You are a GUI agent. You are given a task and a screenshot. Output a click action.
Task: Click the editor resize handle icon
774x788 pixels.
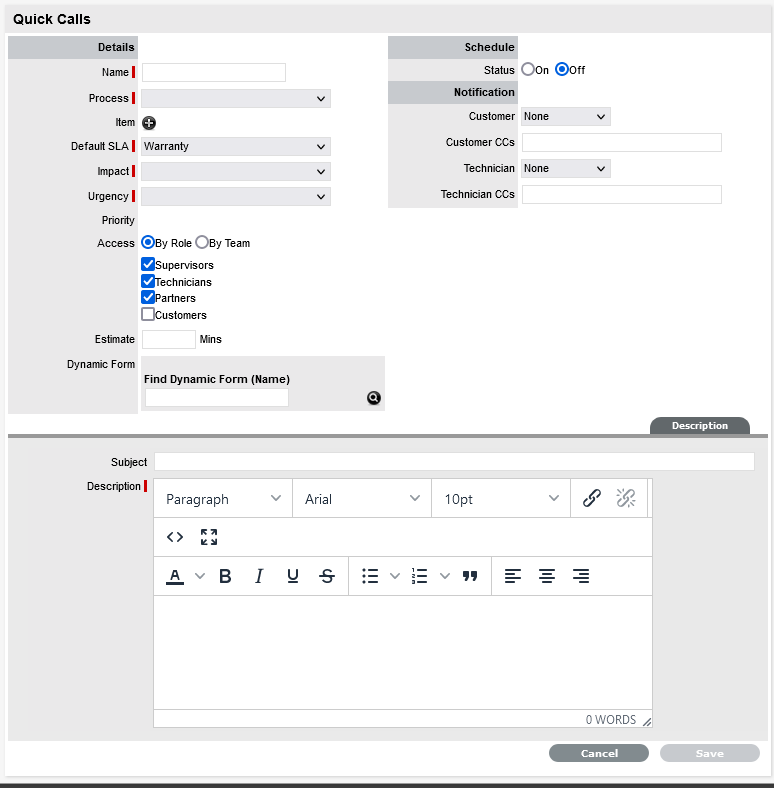pyautogui.click(x=647, y=722)
